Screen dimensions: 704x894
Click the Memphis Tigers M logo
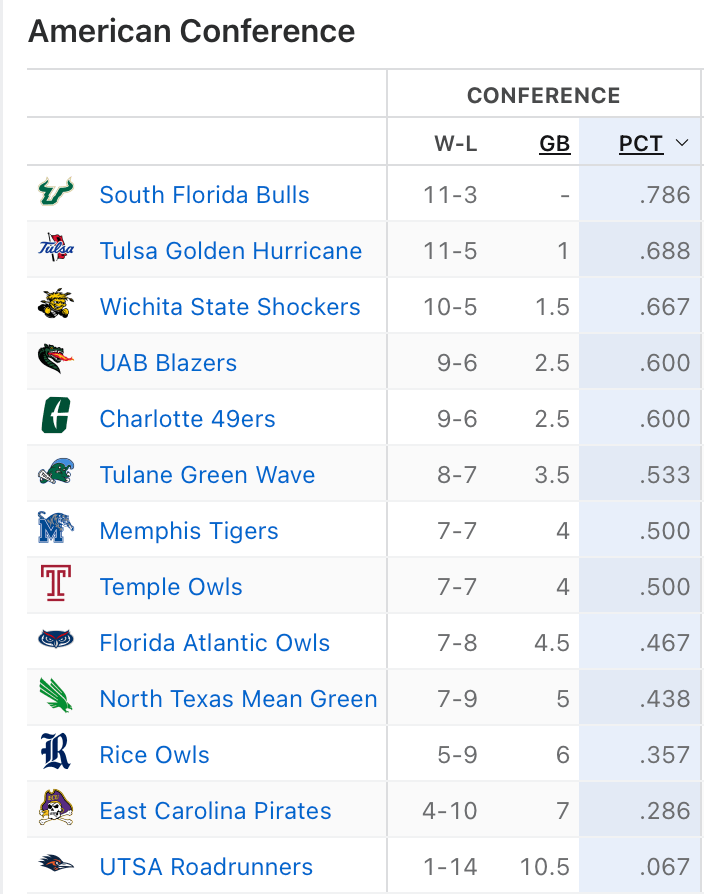(x=55, y=530)
